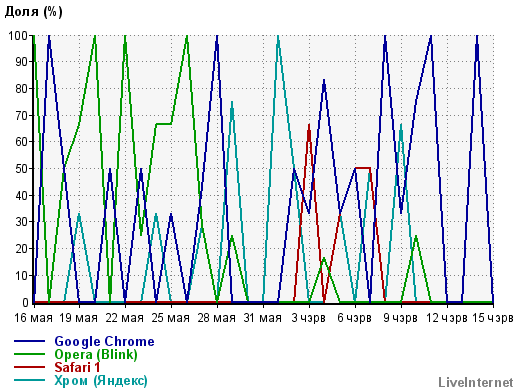The width and height of the screenshot is (520, 392).
Task: Click the Хром (Яндекс) legend label
Action: pos(101,380)
